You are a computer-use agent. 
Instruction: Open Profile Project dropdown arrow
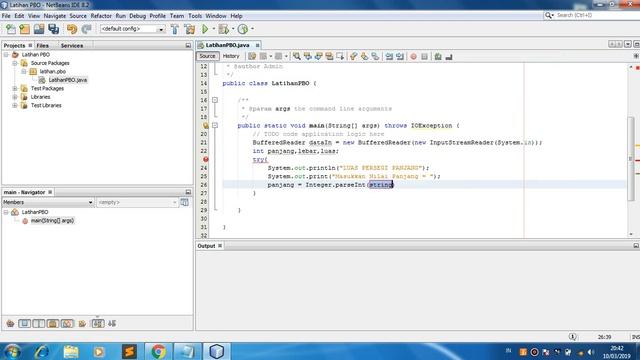pos(252,29)
